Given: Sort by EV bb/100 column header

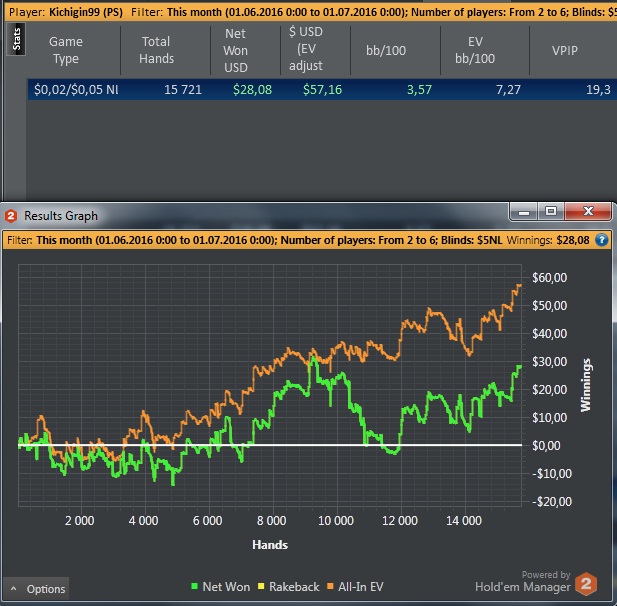Looking at the screenshot, I should [475, 50].
